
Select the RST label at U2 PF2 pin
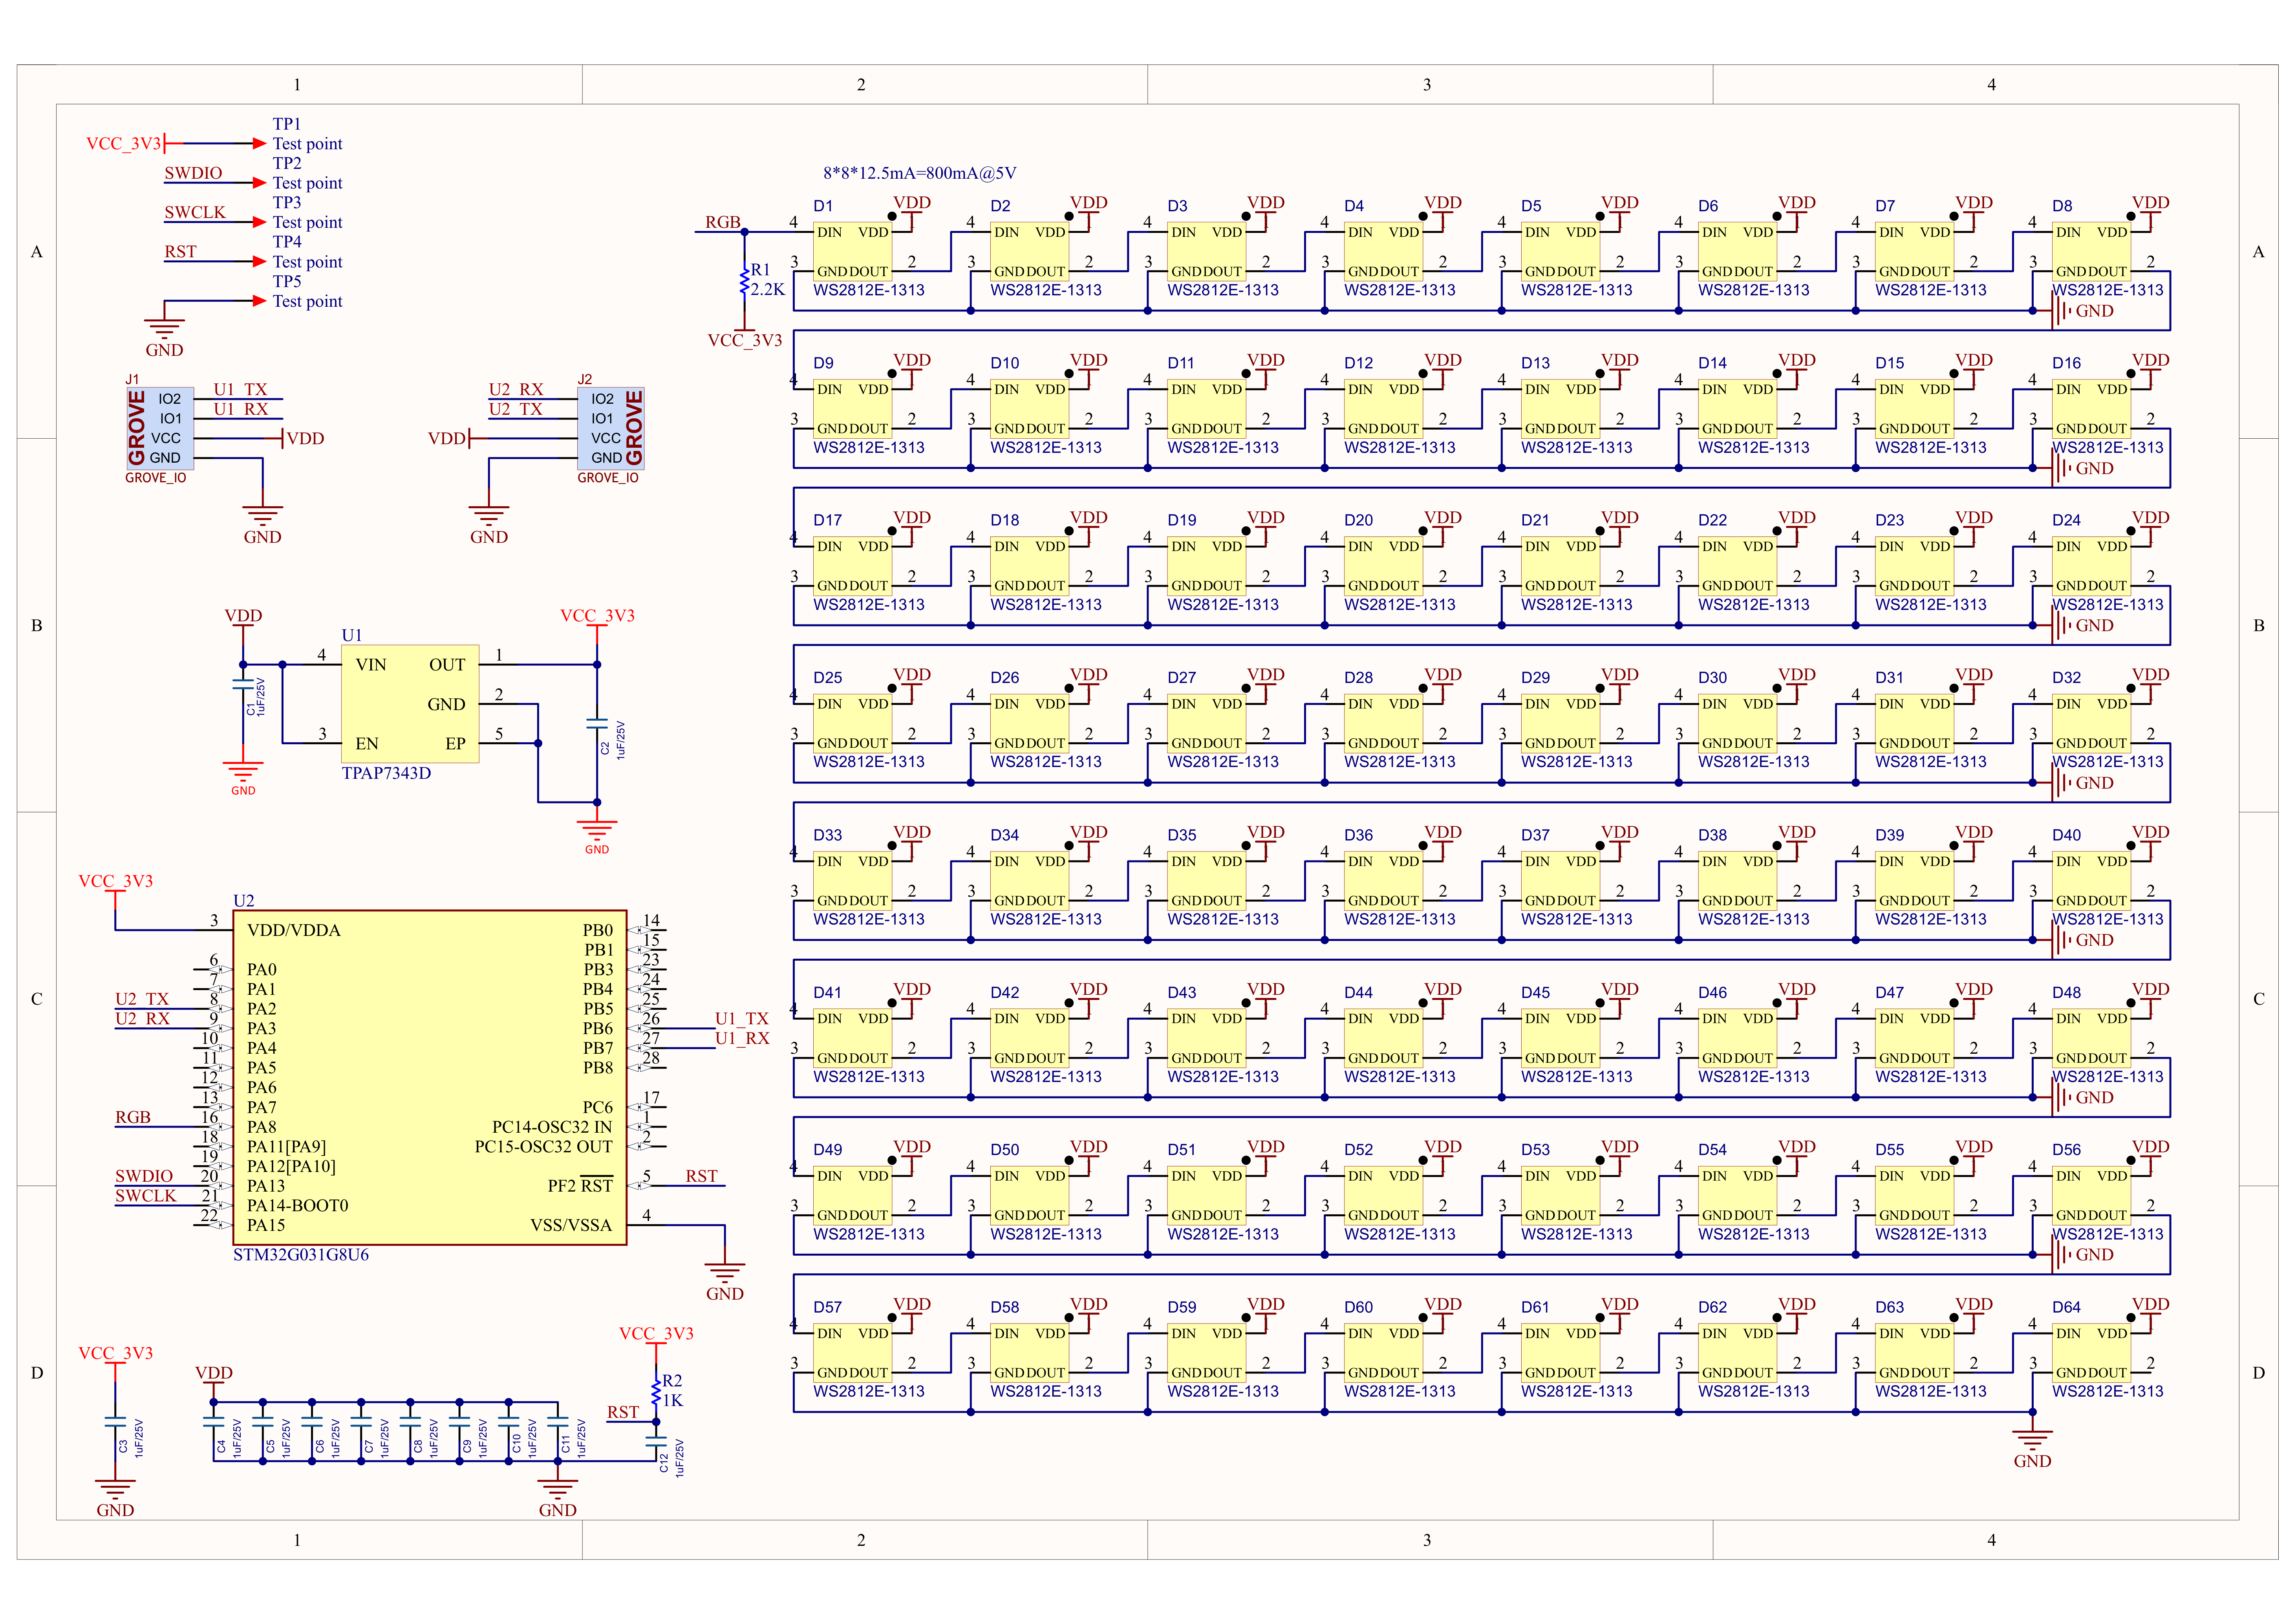point(702,1176)
